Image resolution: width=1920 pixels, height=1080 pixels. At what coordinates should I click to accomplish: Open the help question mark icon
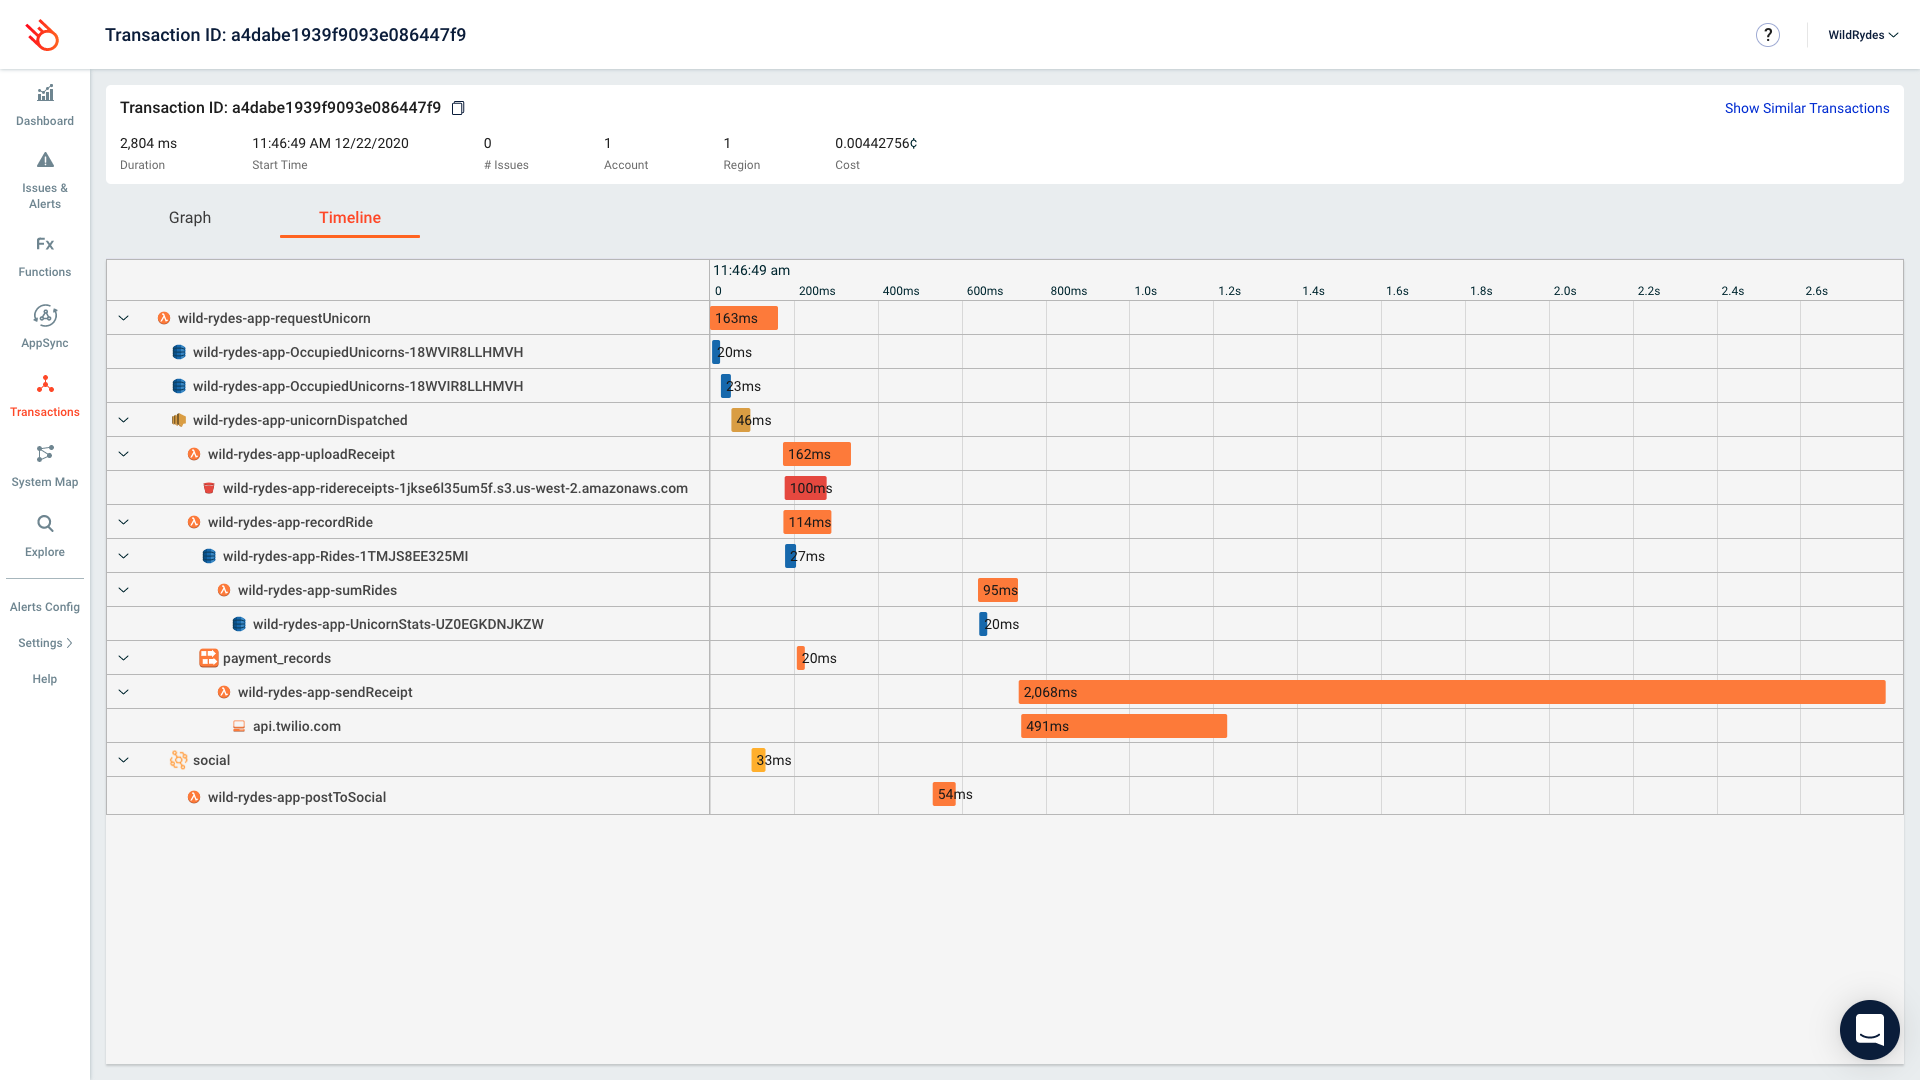pyautogui.click(x=1767, y=35)
